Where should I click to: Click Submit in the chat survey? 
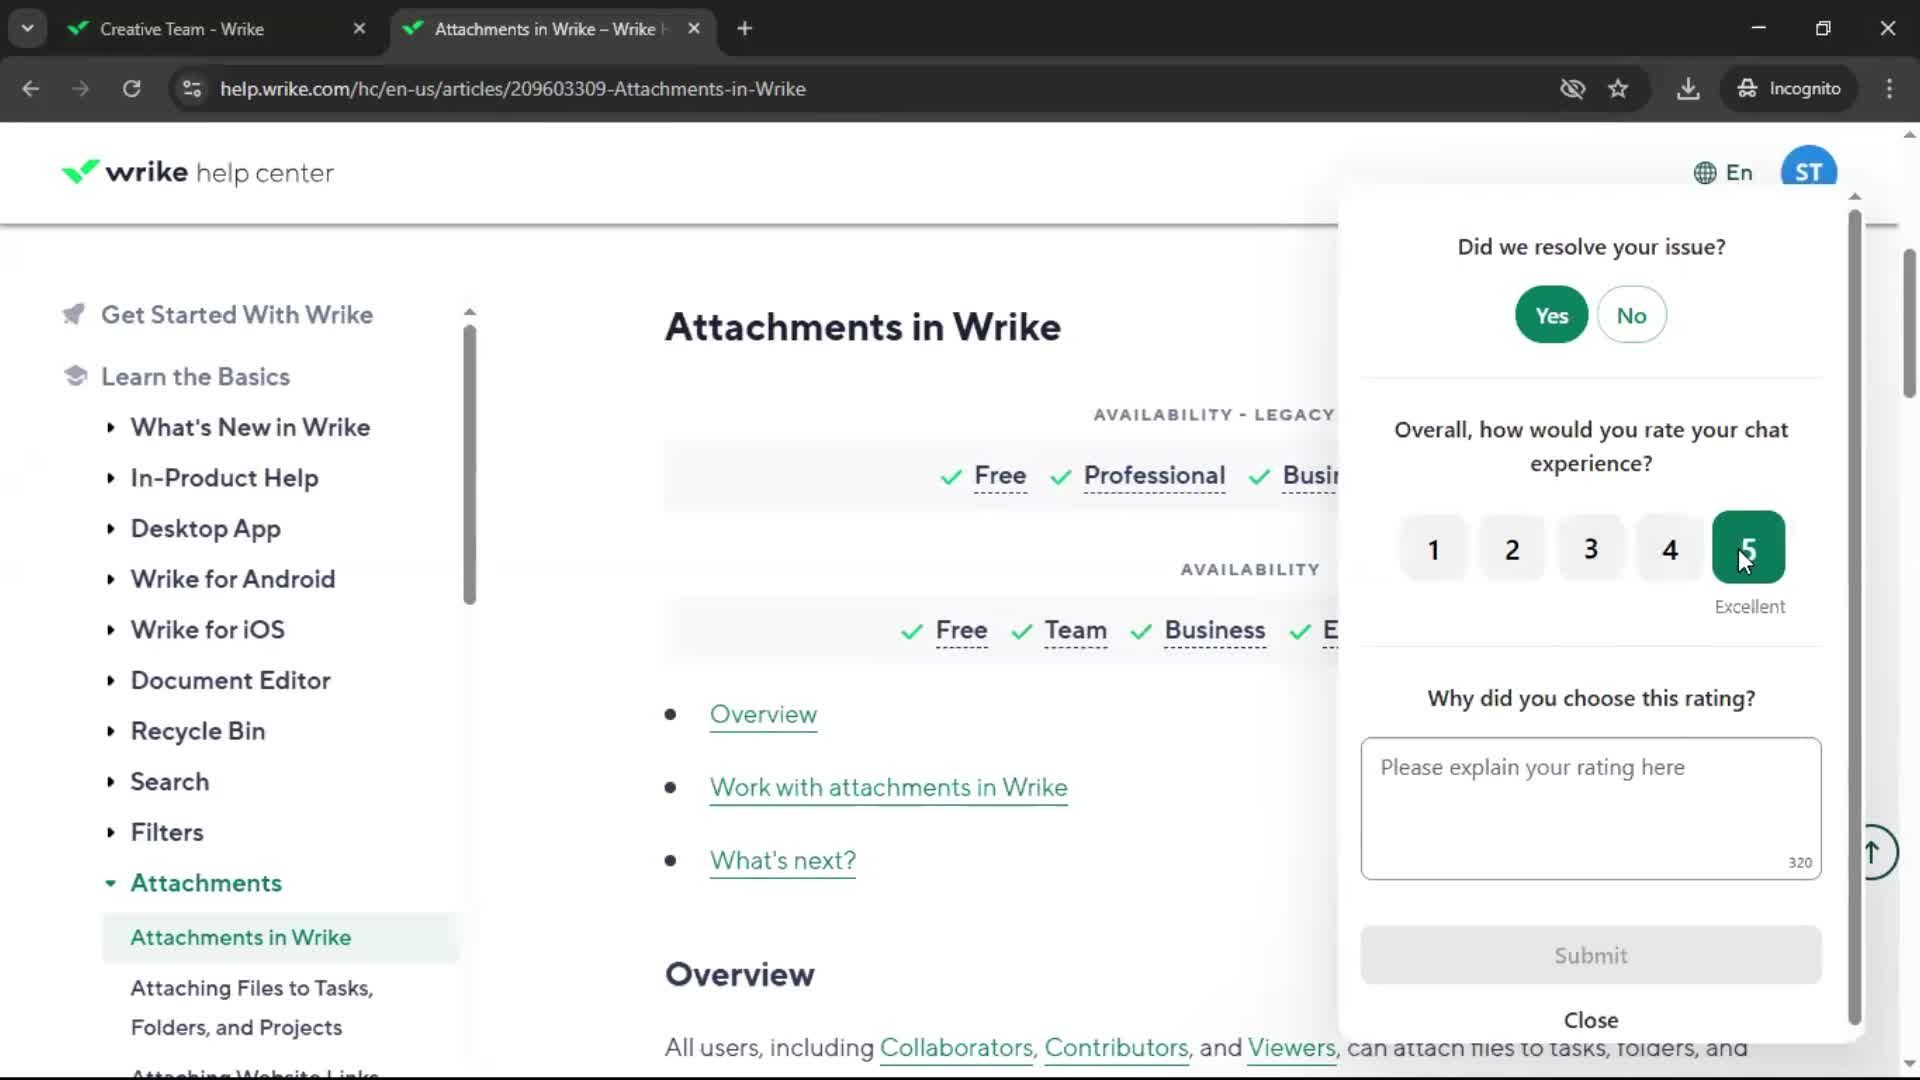pyautogui.click(x=1590, y=955)
